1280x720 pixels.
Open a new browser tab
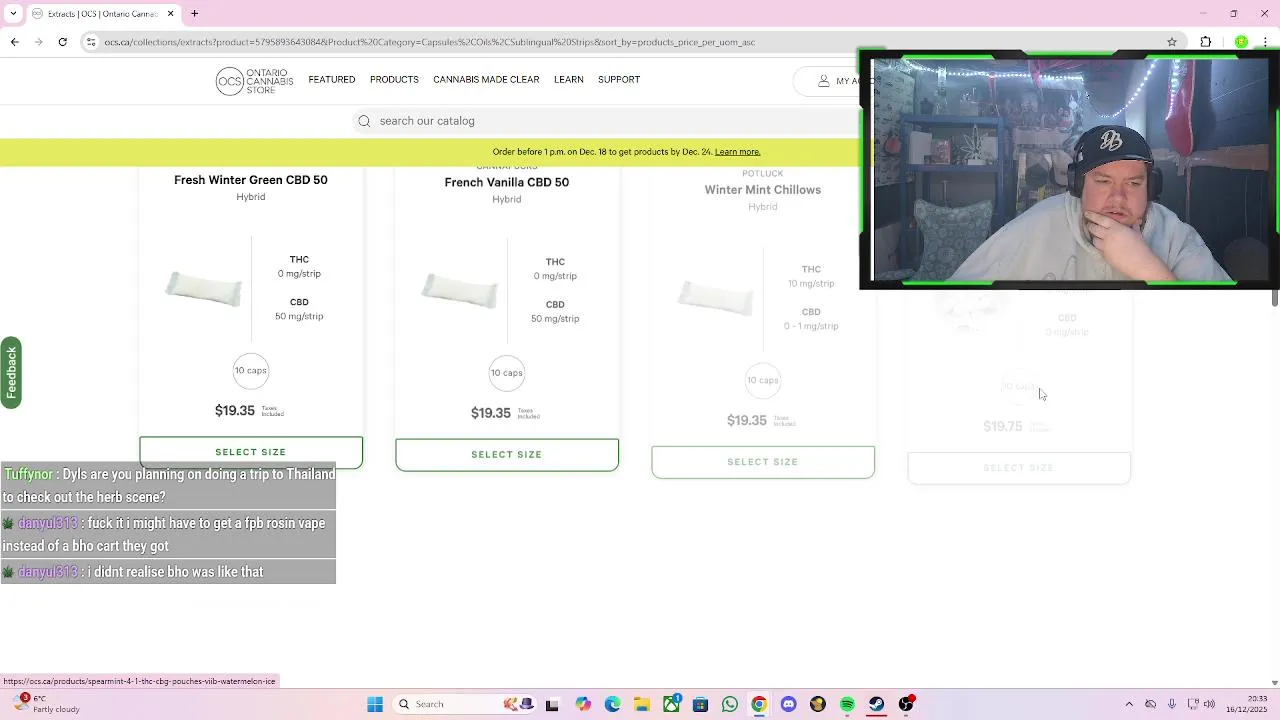click(195, 14)
